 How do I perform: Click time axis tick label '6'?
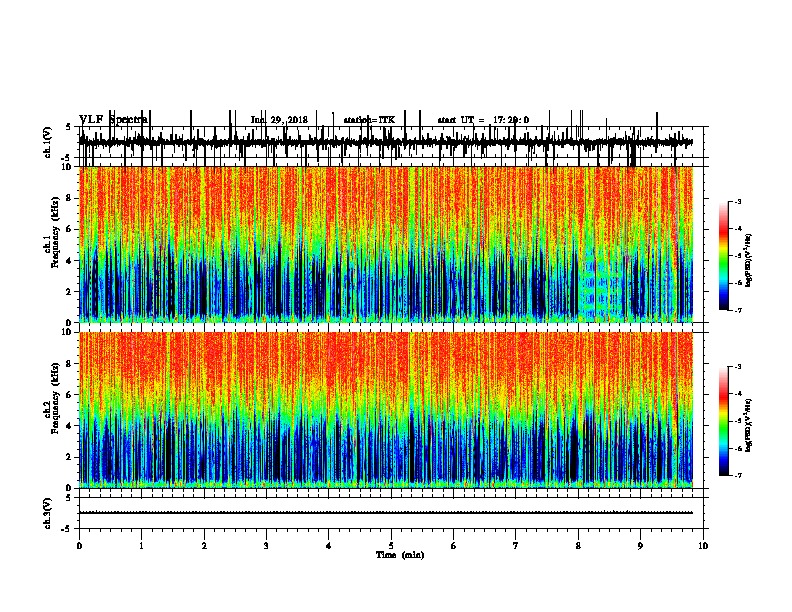click(x=453, y=546)
